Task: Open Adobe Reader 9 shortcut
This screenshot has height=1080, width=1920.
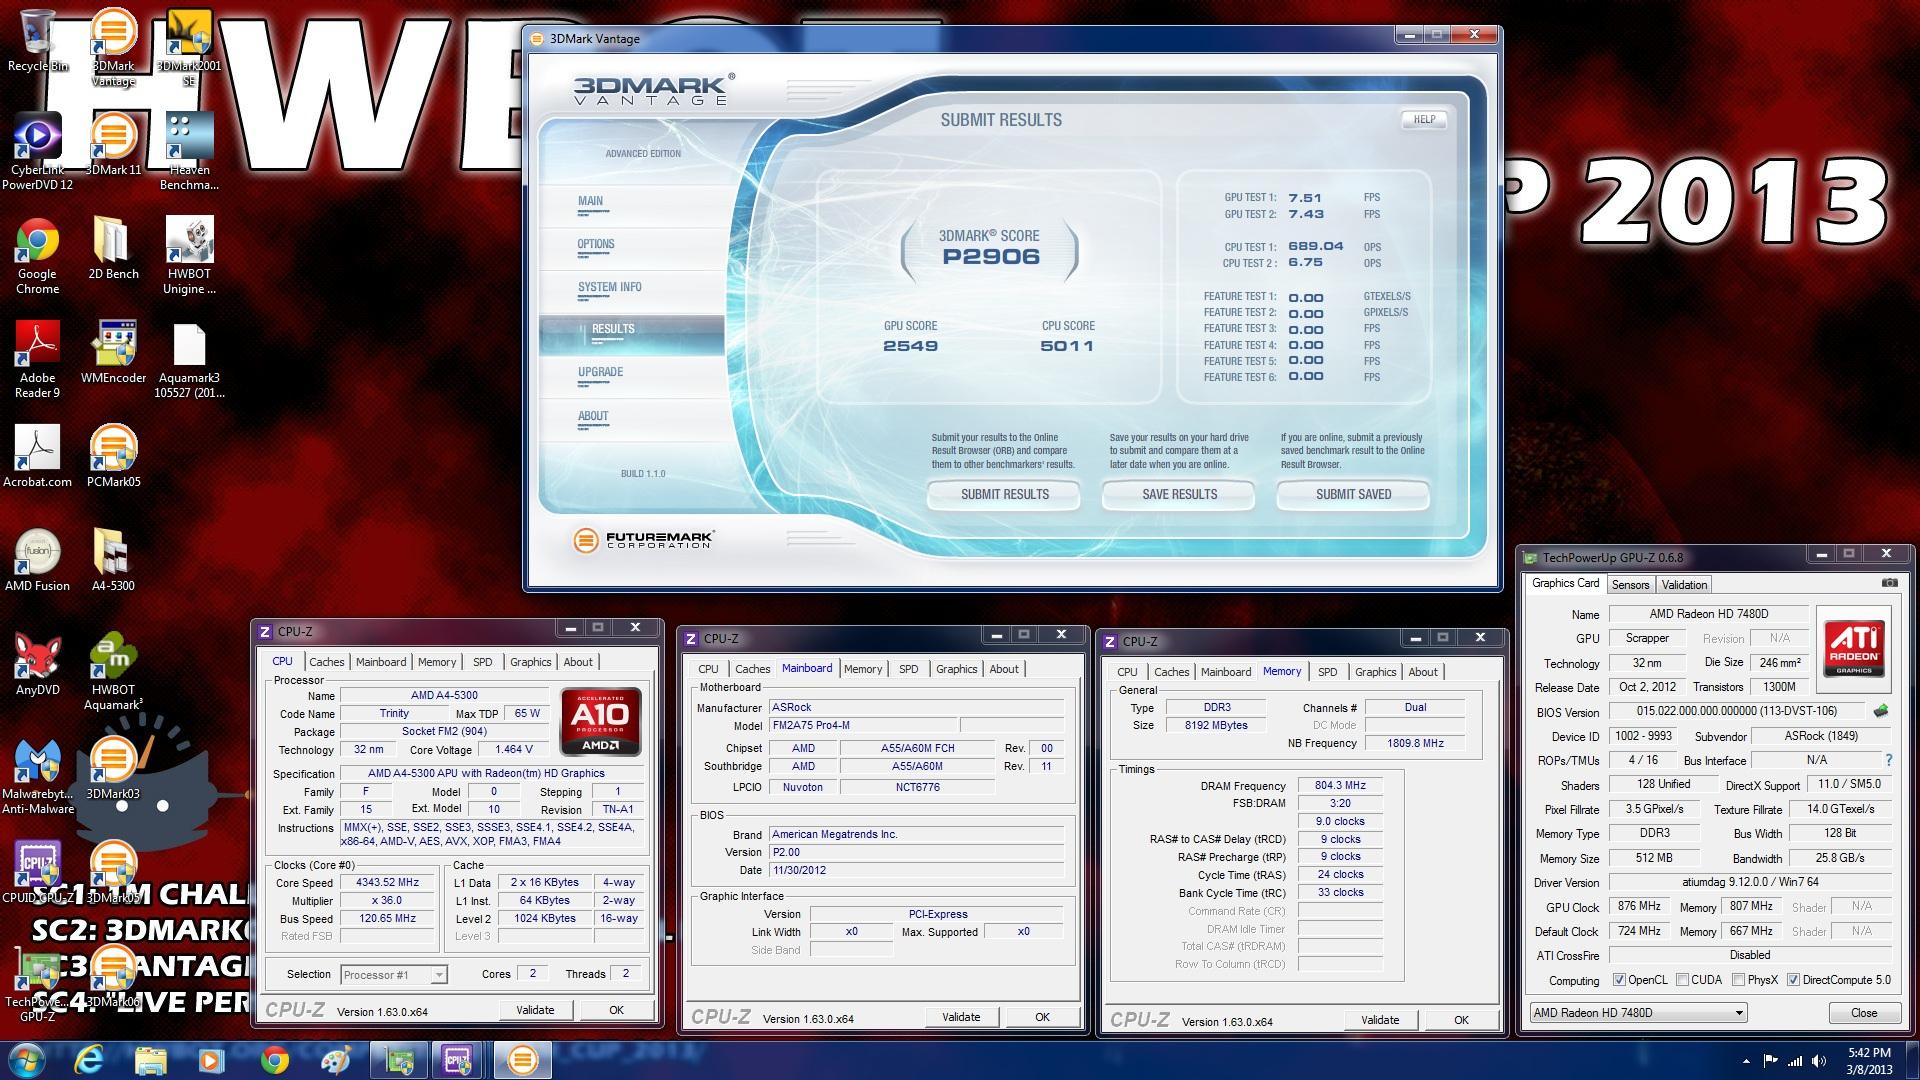Action: coord(37,359)
